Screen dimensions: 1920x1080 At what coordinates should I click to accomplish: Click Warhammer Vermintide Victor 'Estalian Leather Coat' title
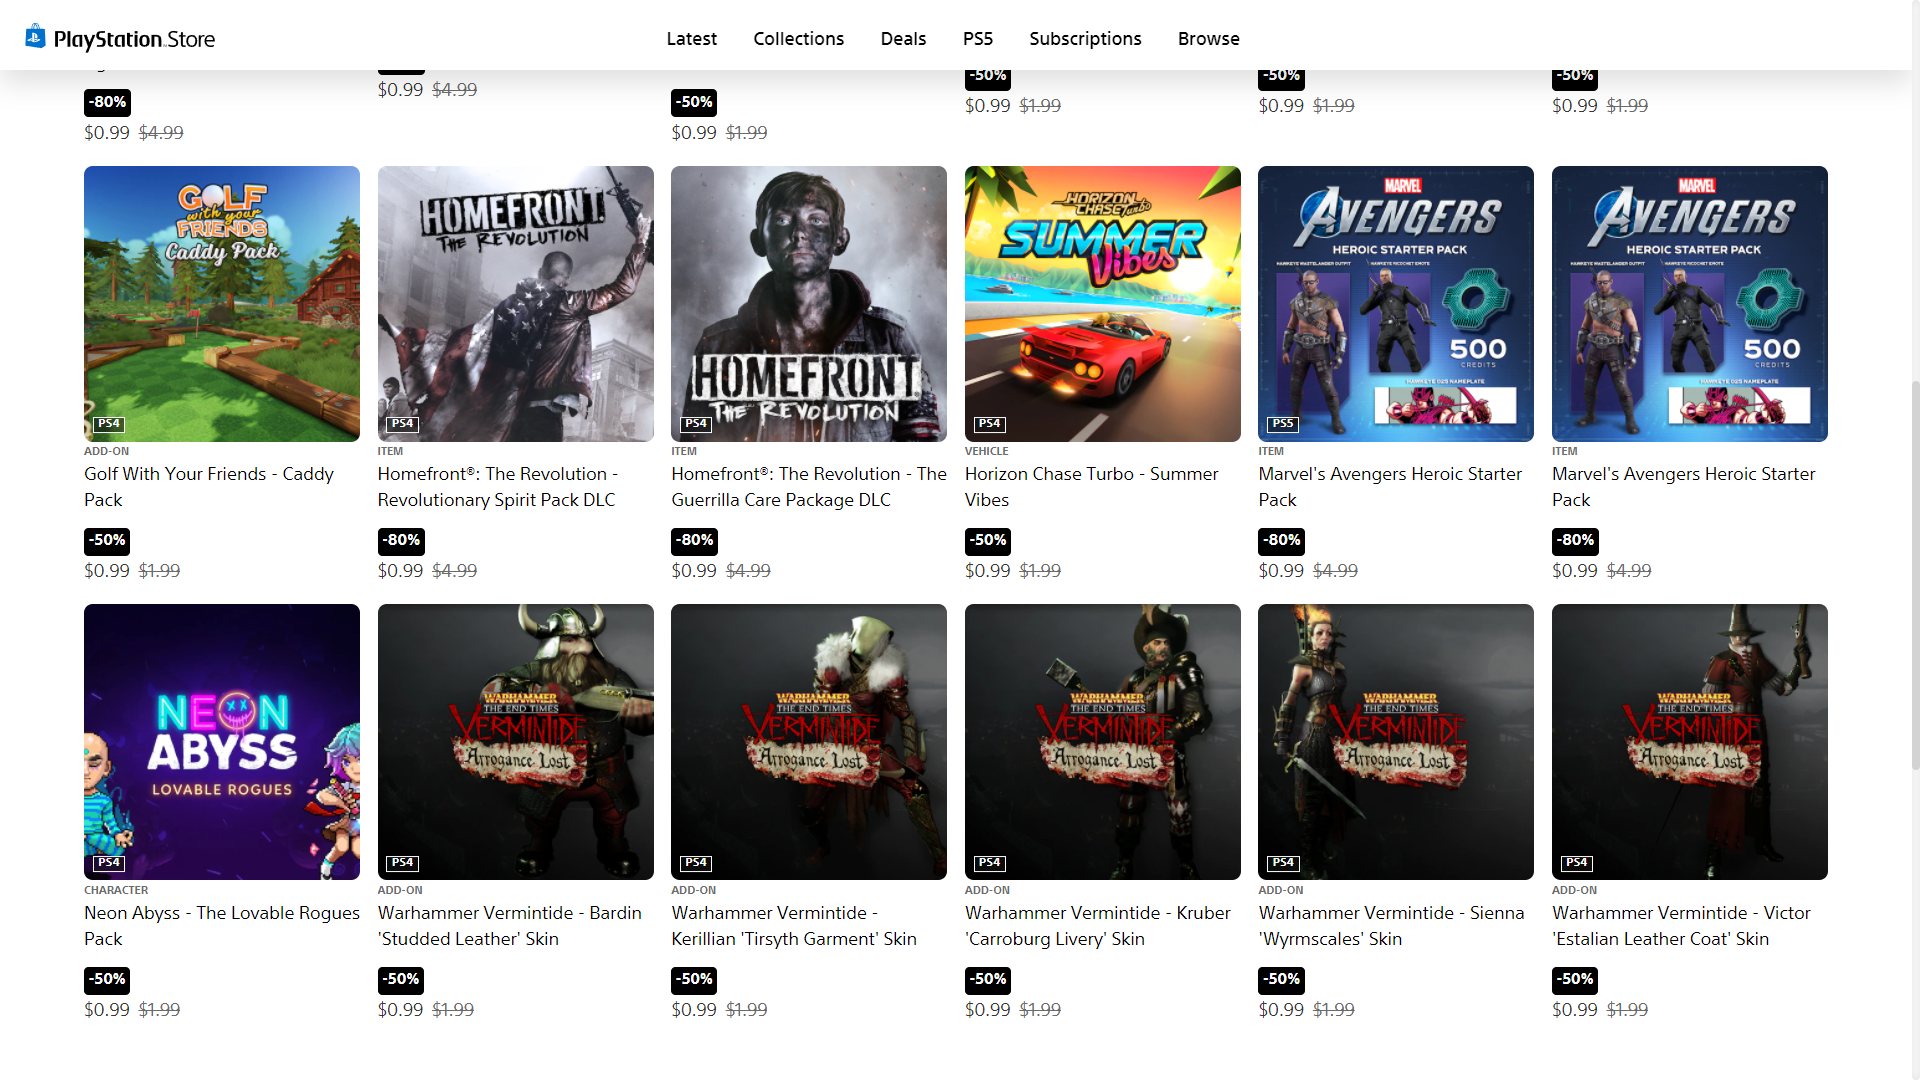tap(1681, 926)
